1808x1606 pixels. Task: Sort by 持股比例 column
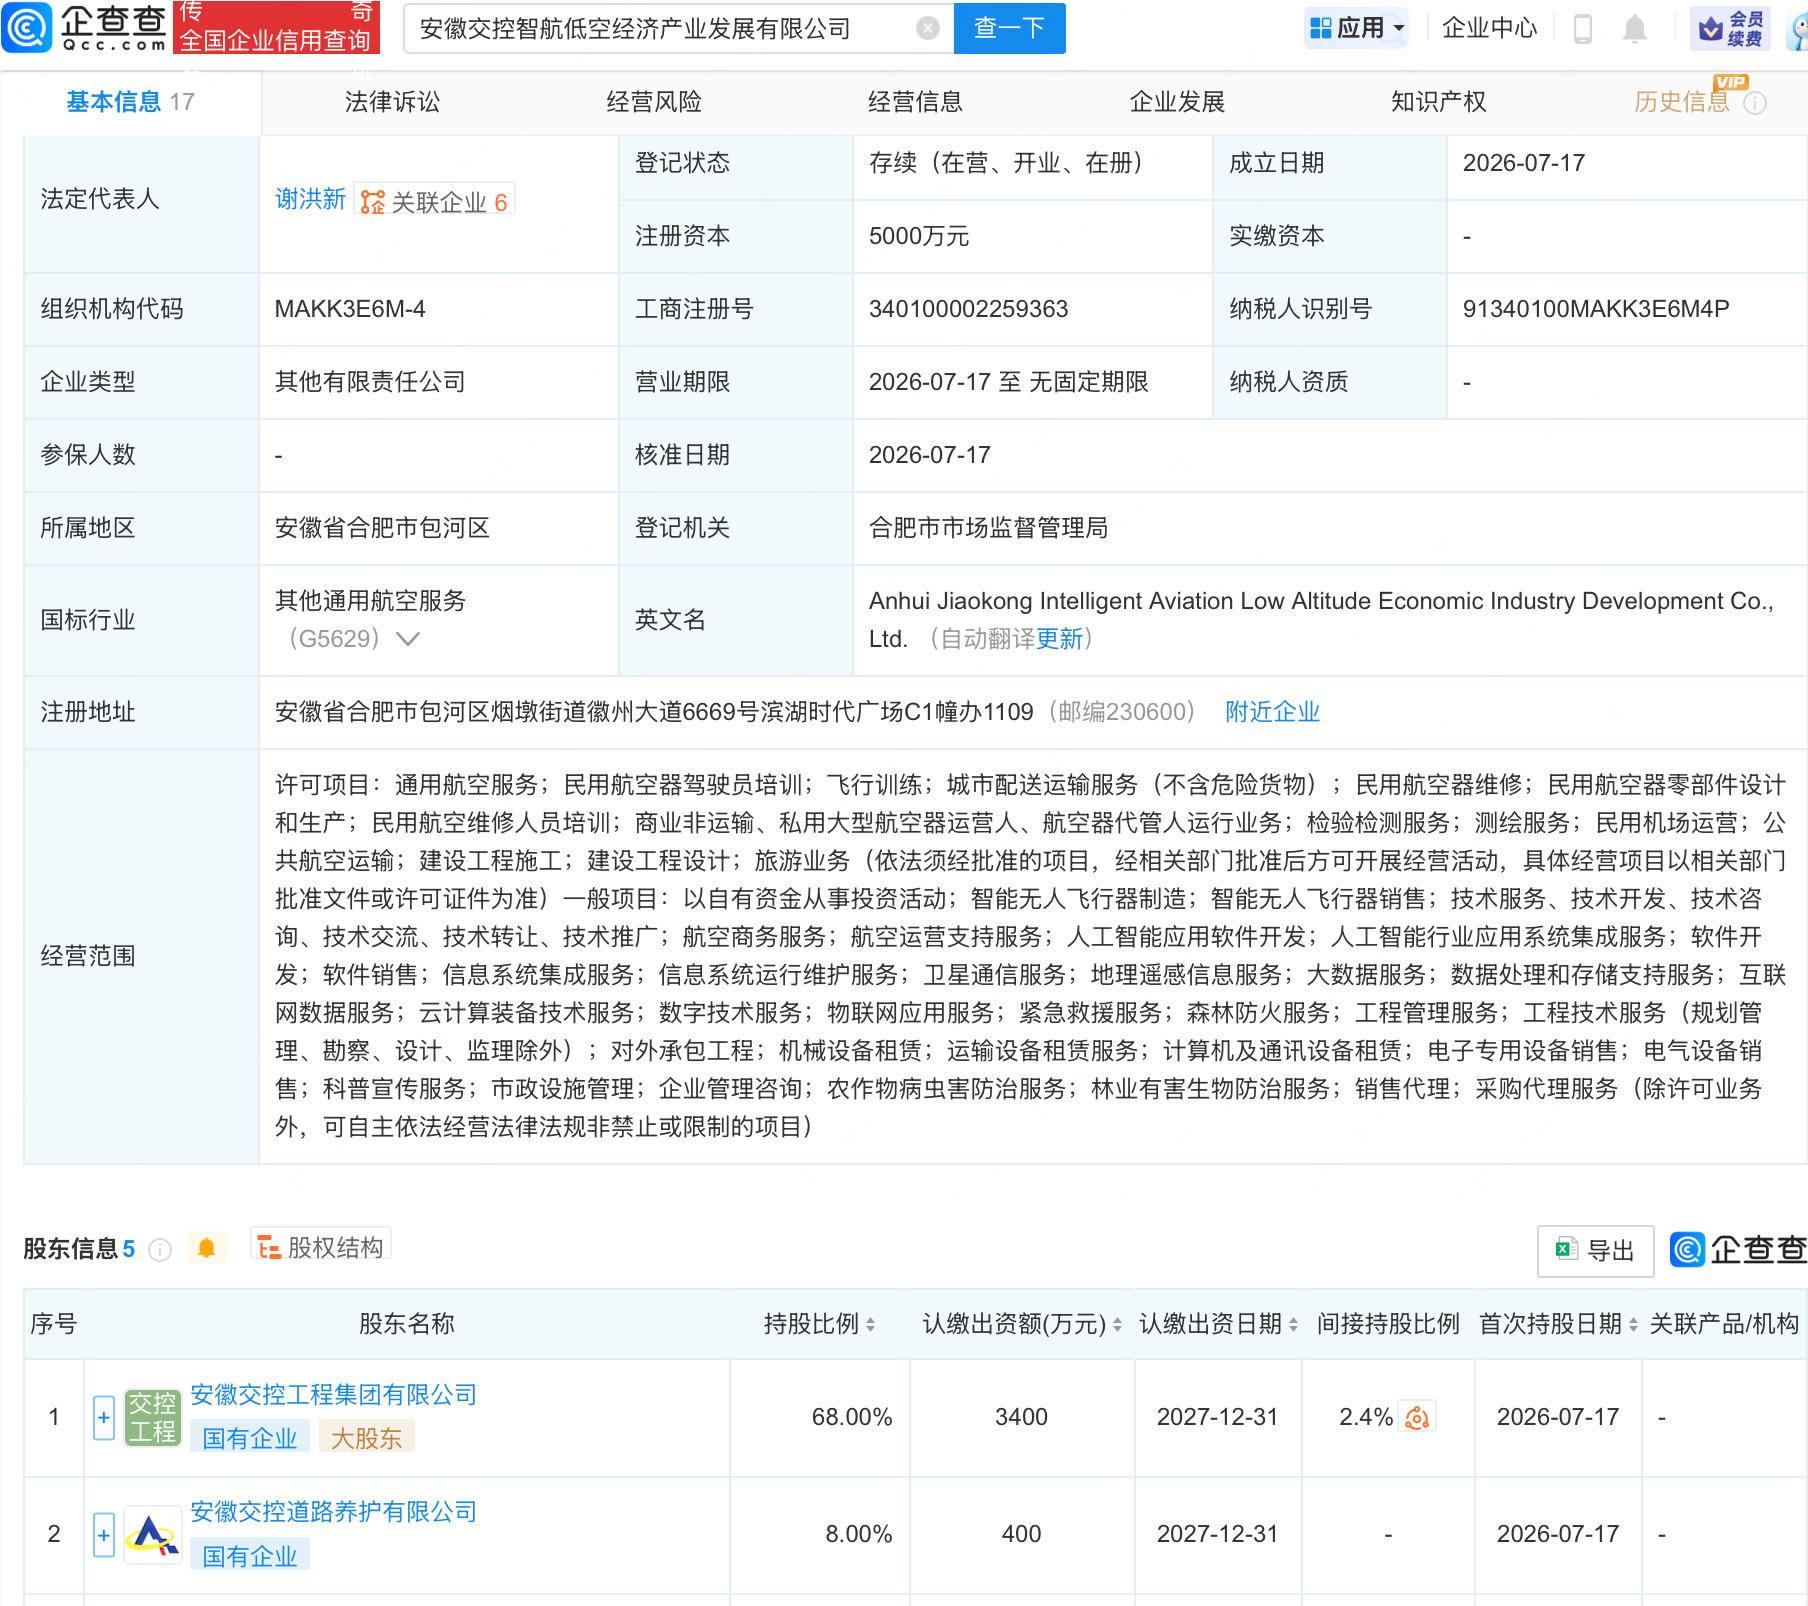coord(871,1324)
